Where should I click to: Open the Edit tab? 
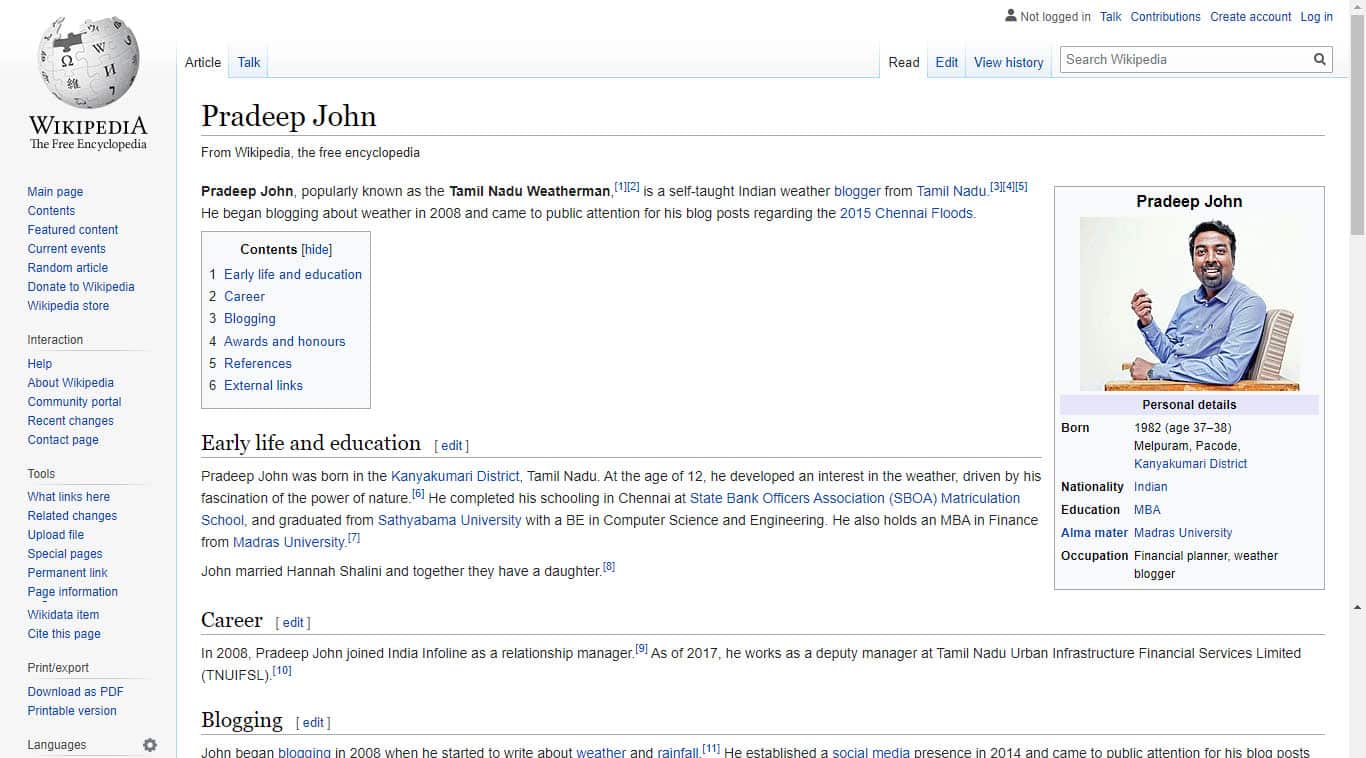click(947, 62)
